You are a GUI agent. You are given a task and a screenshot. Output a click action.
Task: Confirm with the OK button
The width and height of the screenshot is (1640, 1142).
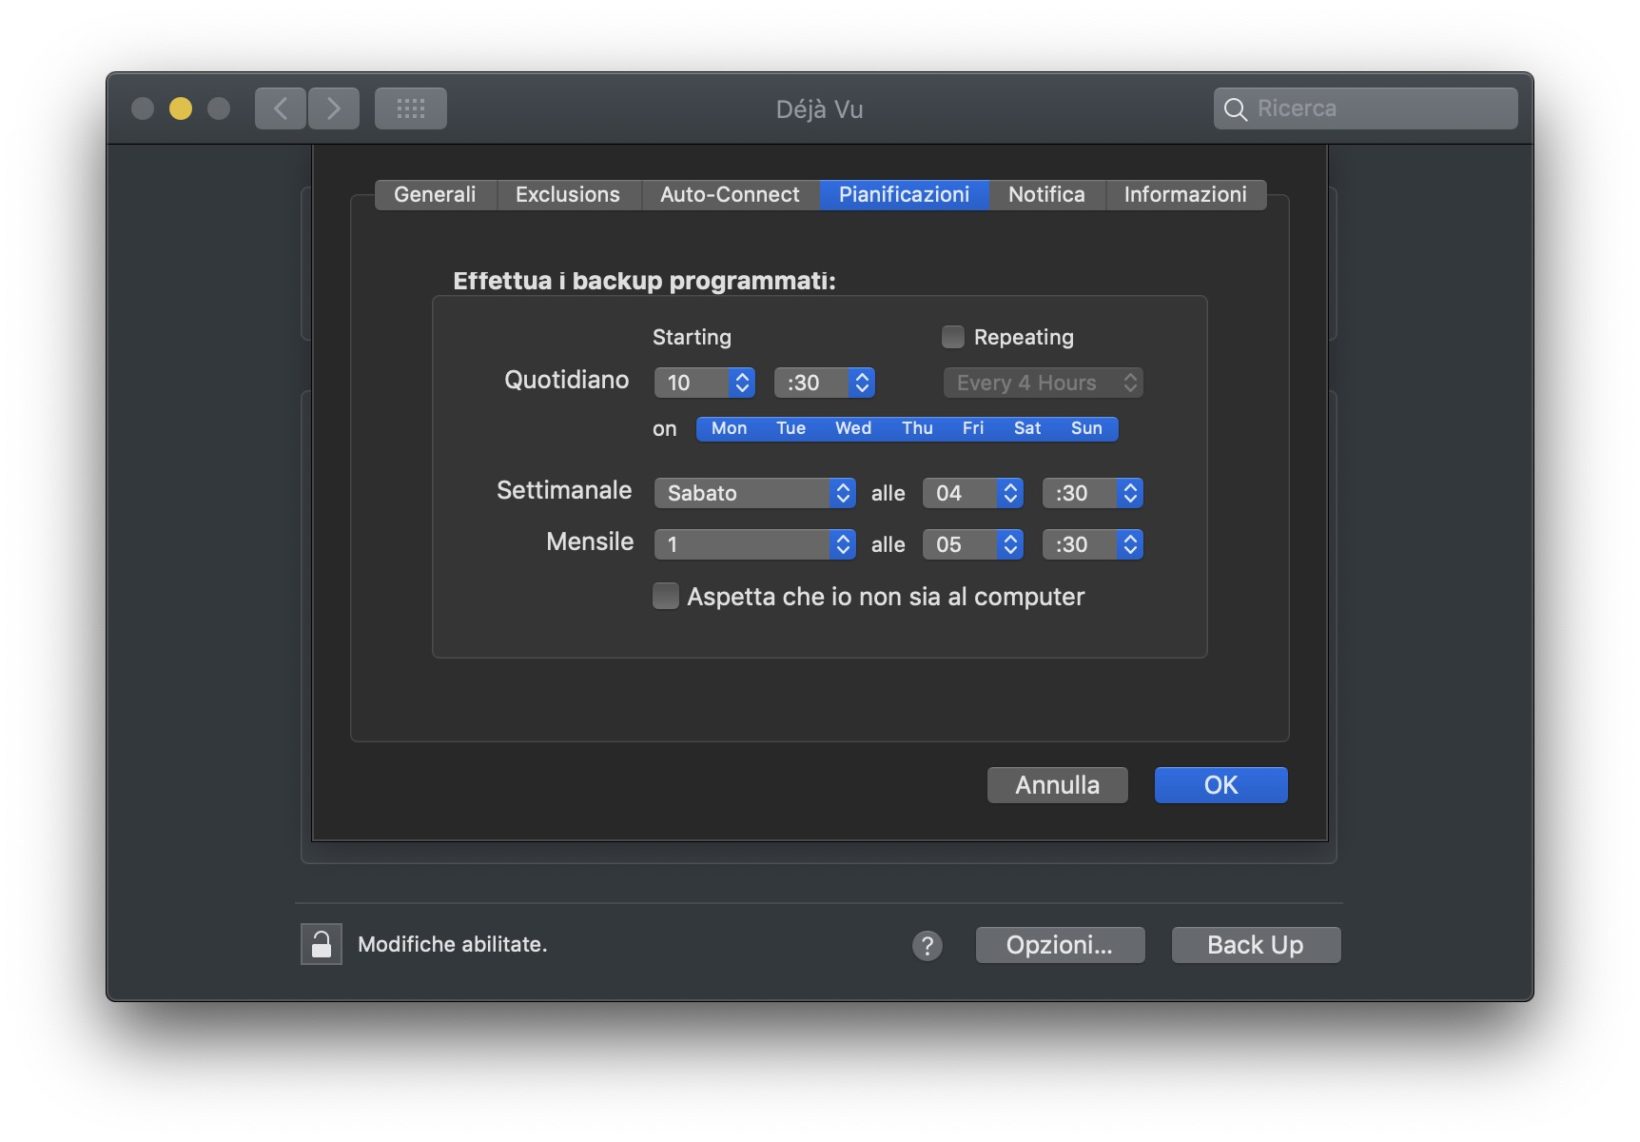[1221, 785]
